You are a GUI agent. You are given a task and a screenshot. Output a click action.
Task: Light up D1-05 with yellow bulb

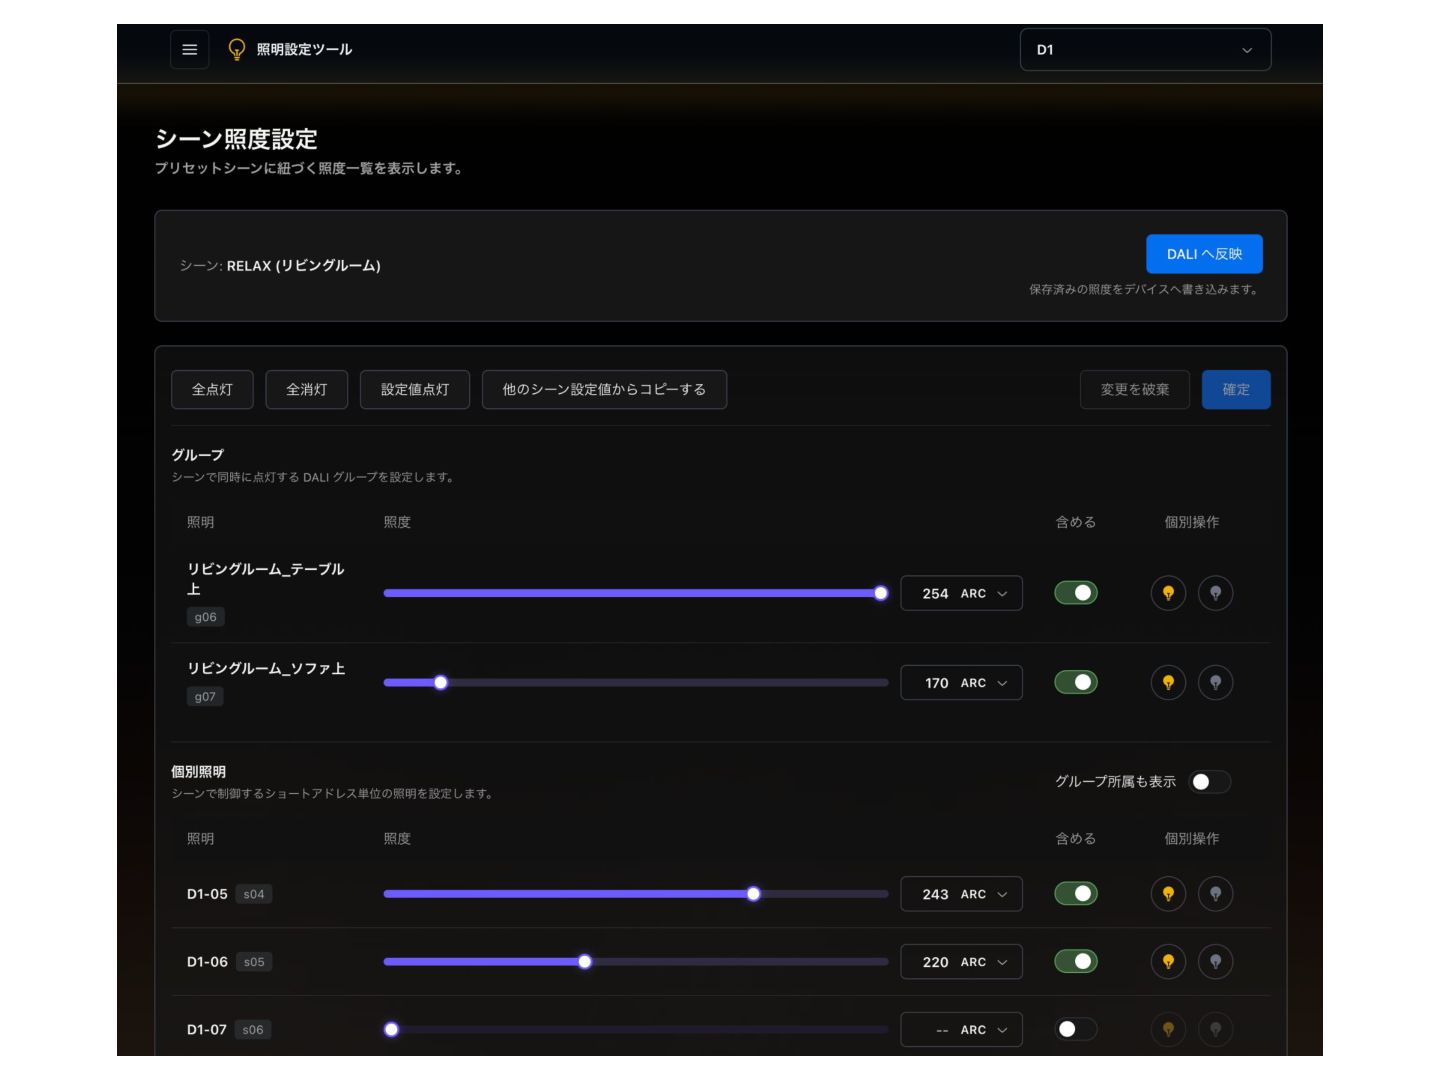1168,894
